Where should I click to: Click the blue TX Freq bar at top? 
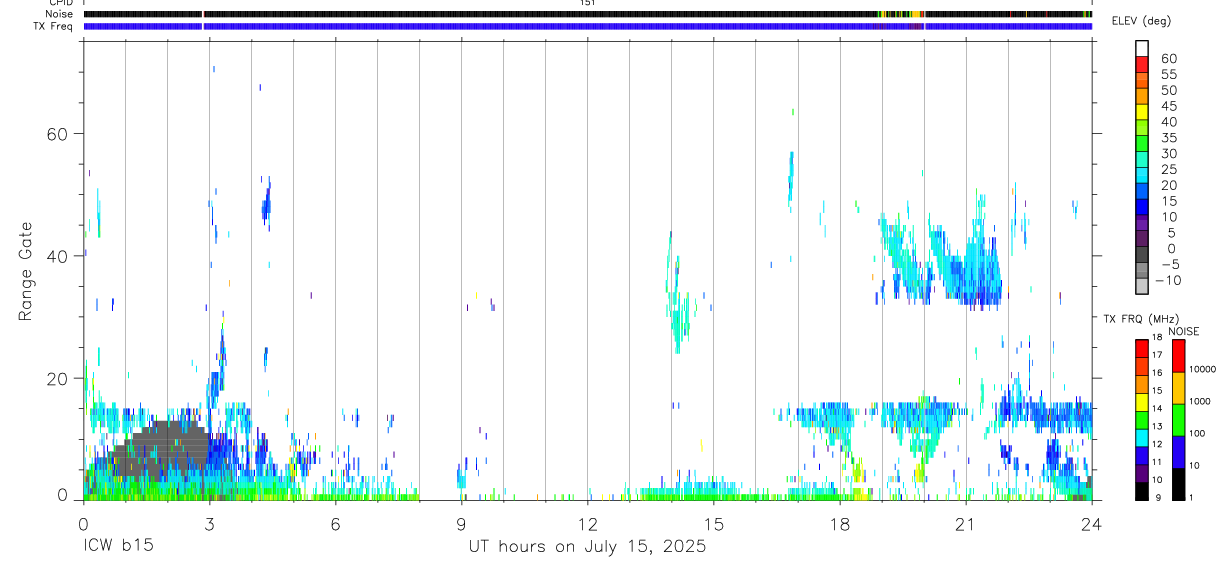coord(587,26)
